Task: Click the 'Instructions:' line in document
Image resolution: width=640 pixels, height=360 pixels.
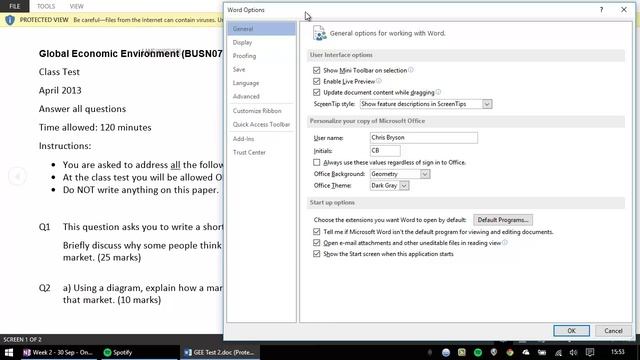Action: click(65, 146)
